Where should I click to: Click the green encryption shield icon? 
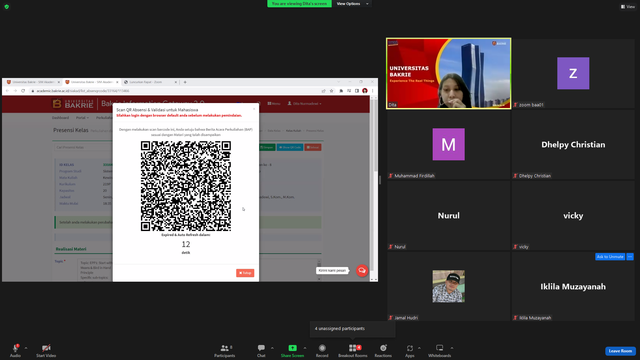click(7, 7)
